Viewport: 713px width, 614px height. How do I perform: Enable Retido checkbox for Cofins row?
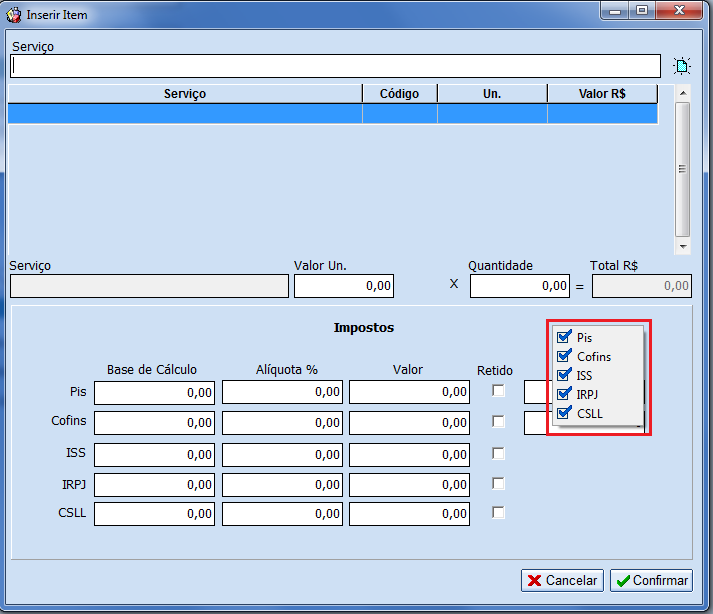[x=498, y=422]
